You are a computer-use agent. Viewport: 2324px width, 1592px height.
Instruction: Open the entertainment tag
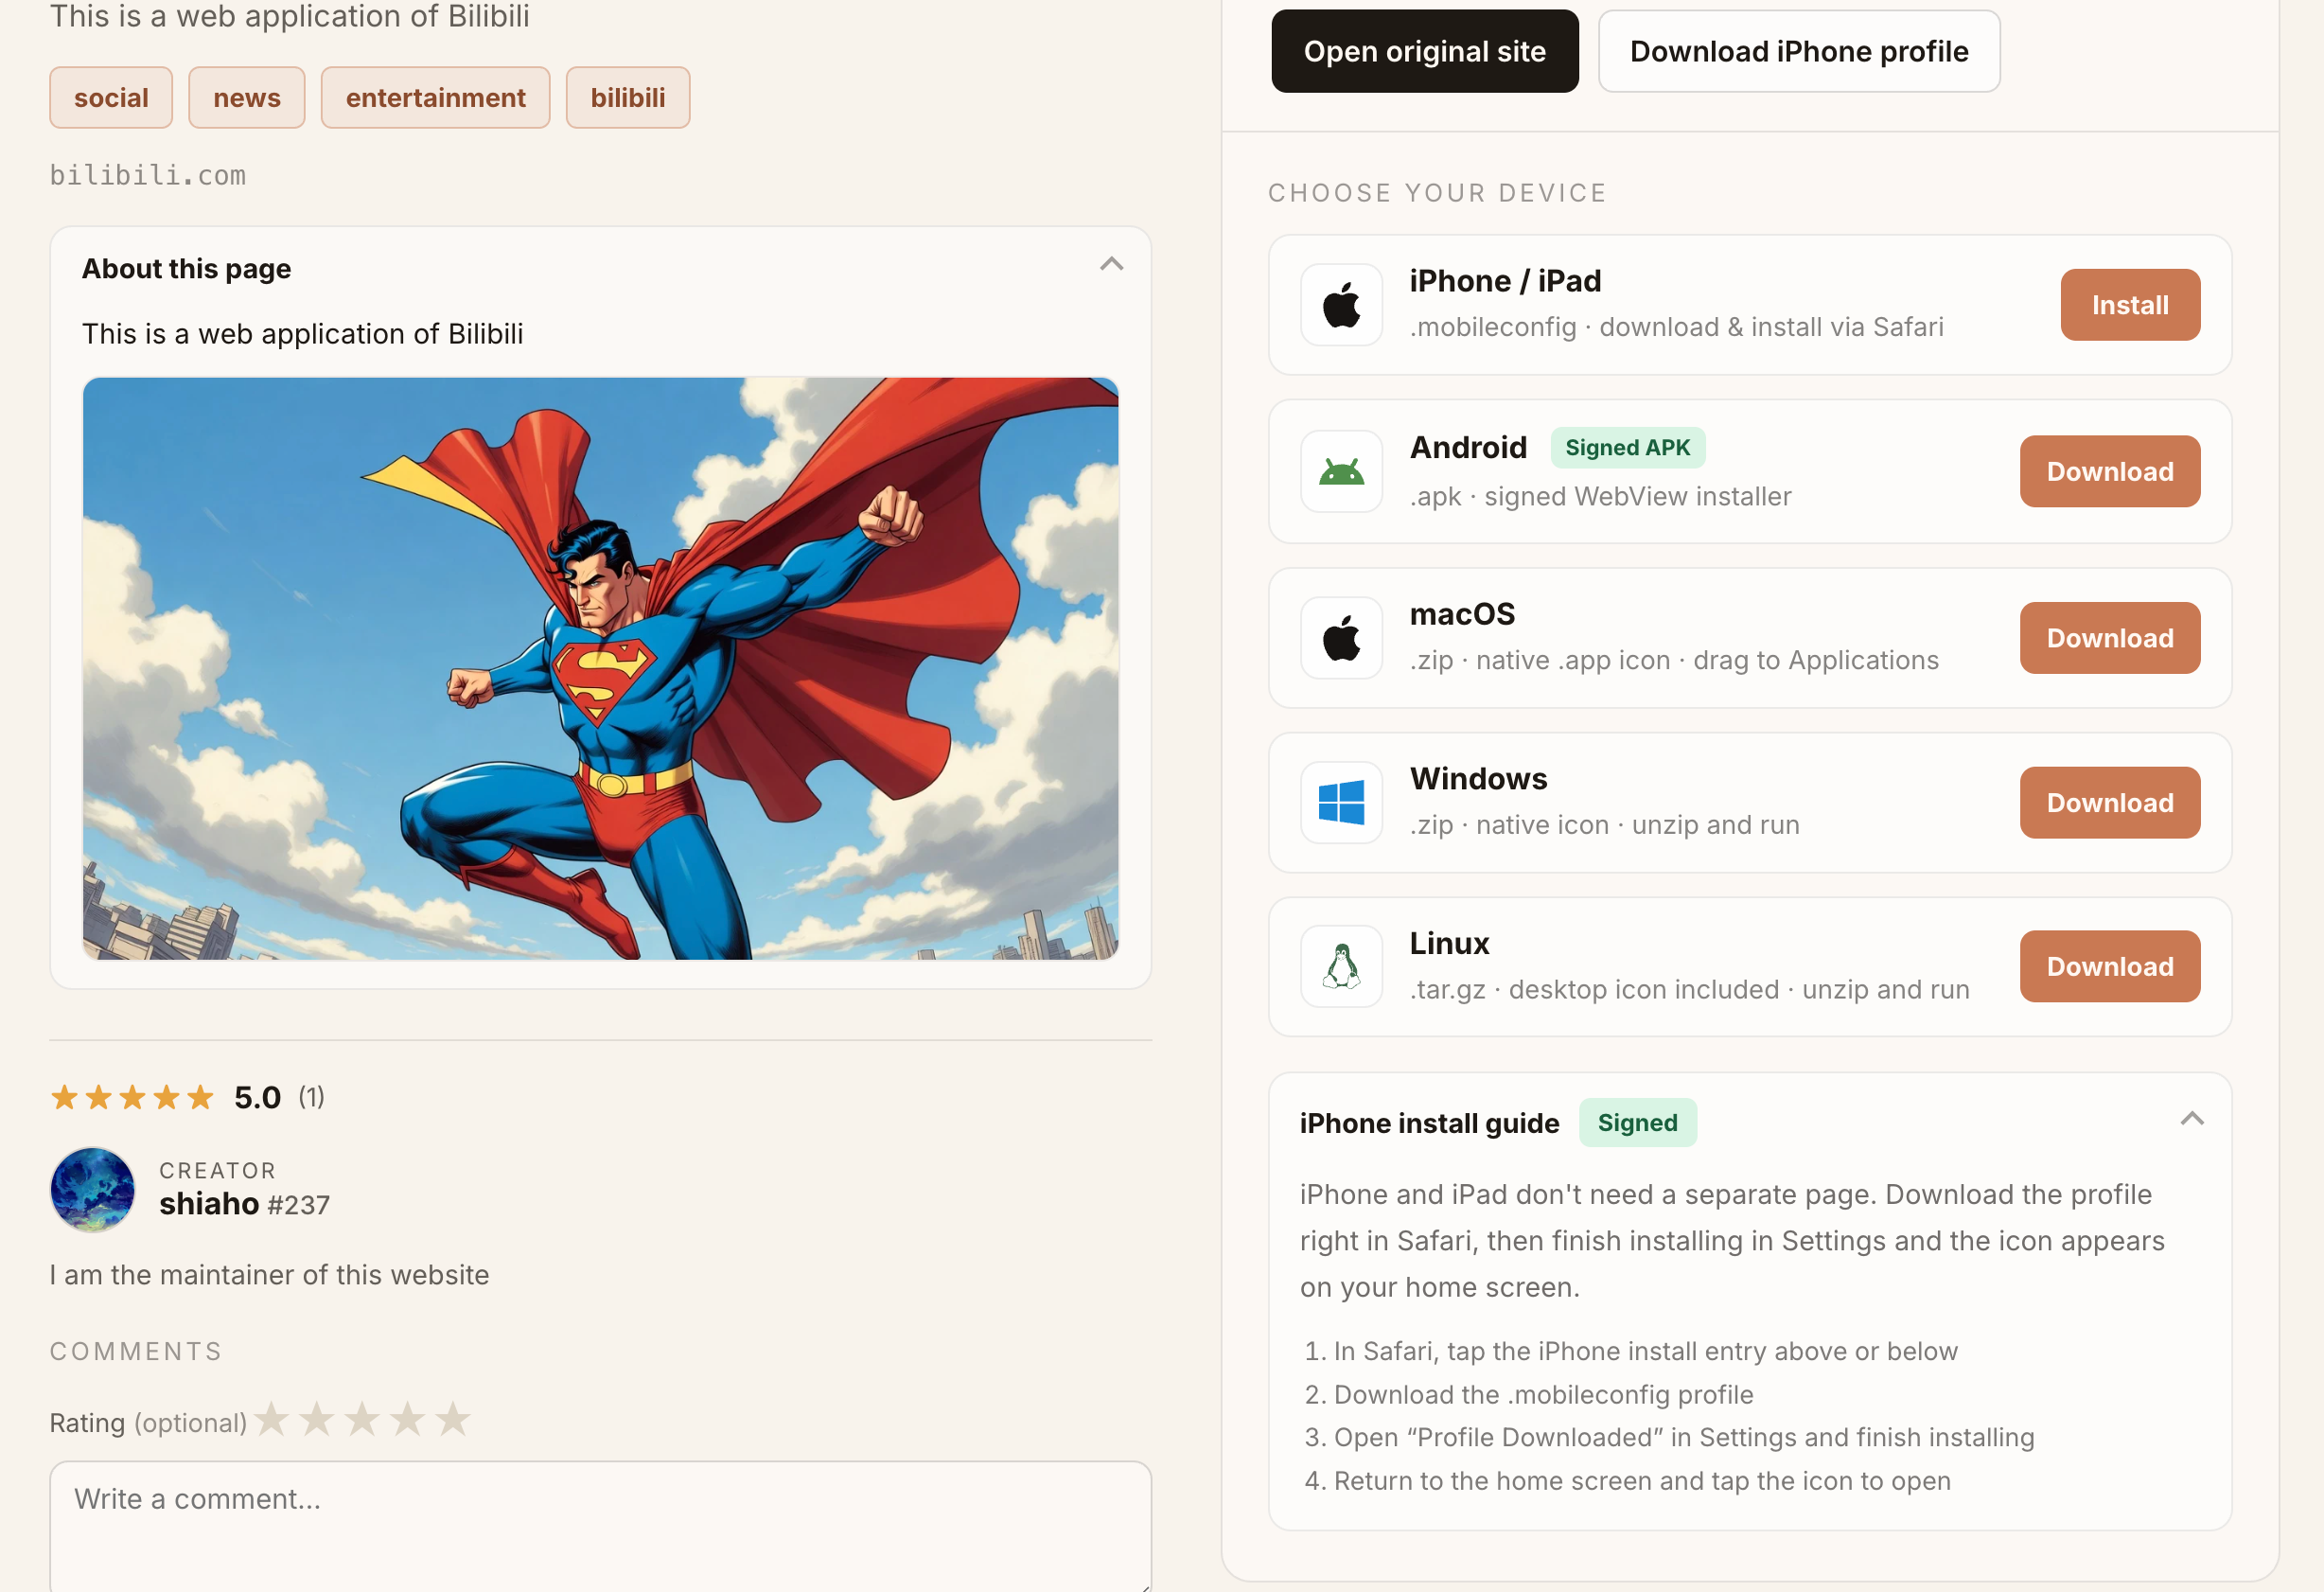(x=435, y=98)
